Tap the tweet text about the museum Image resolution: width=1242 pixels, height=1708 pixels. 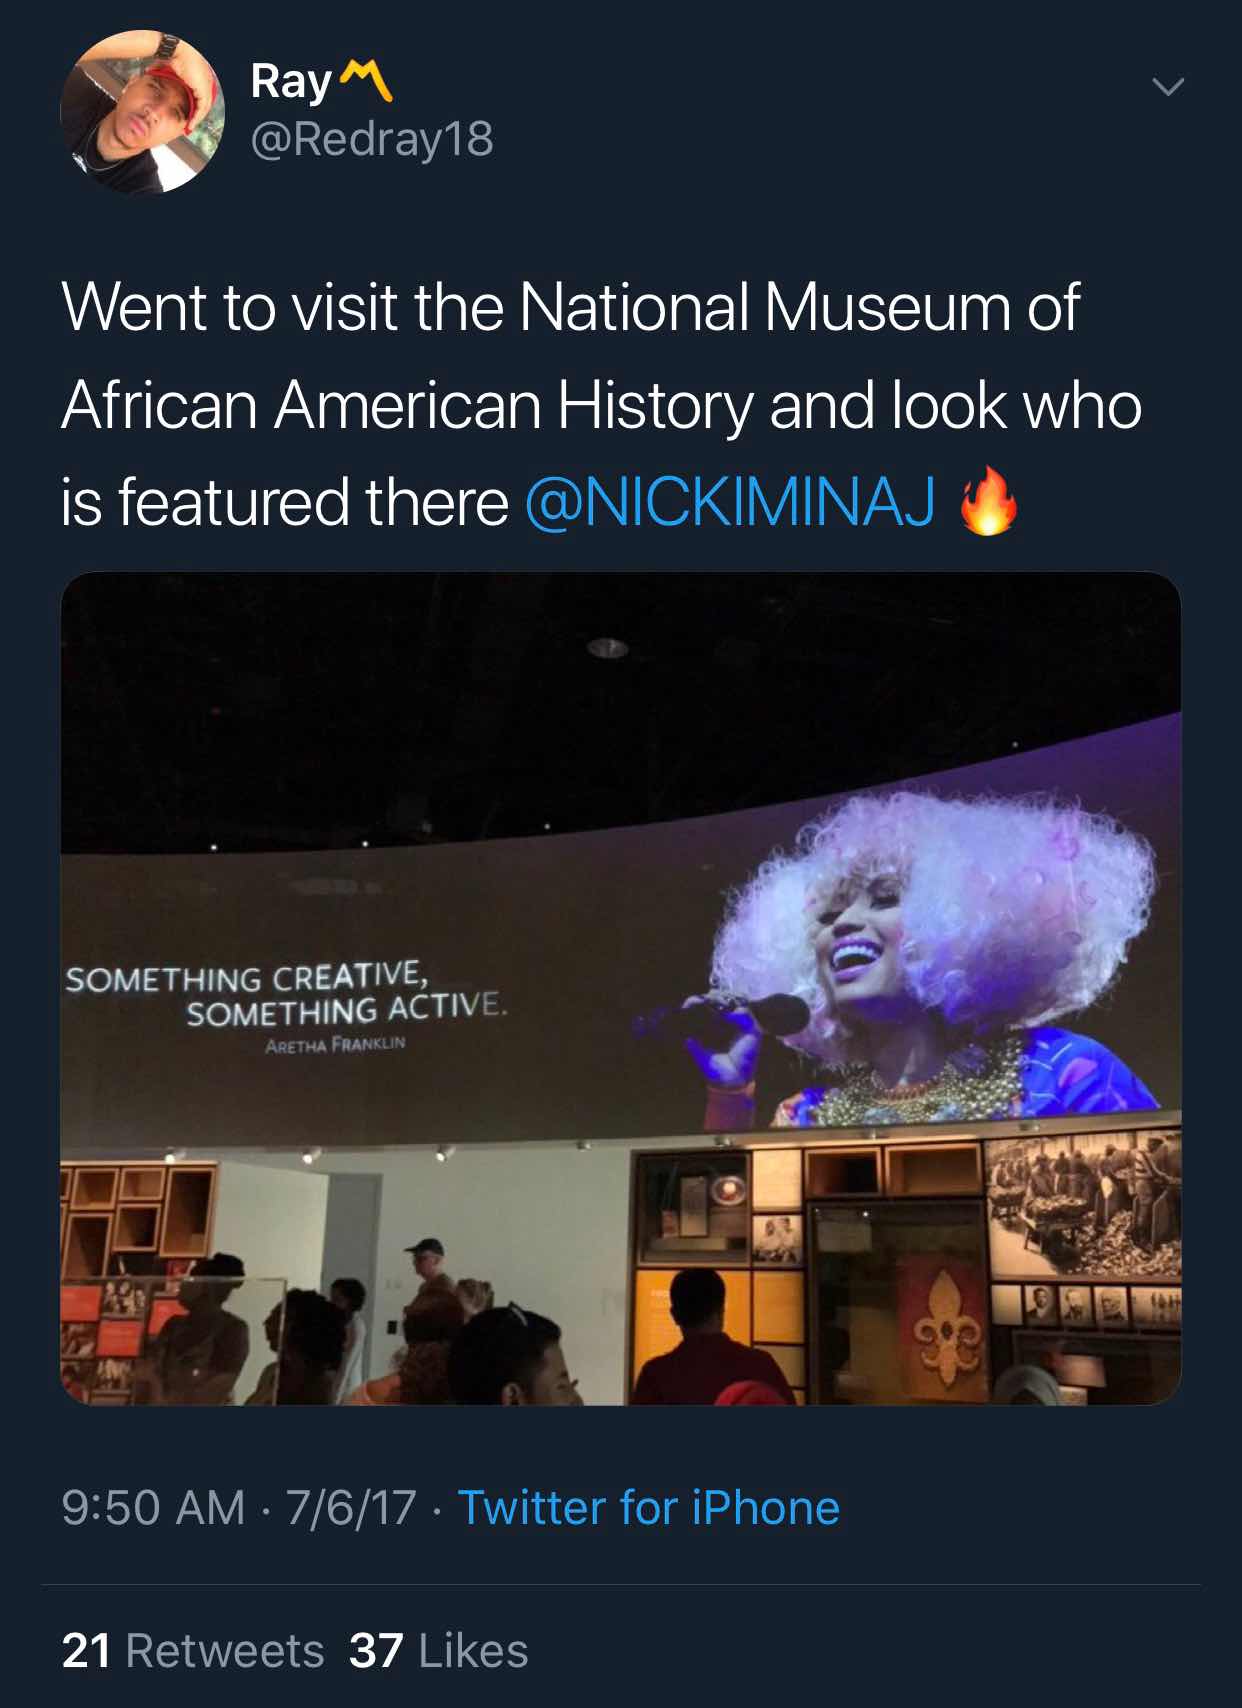tap(601, 404)
